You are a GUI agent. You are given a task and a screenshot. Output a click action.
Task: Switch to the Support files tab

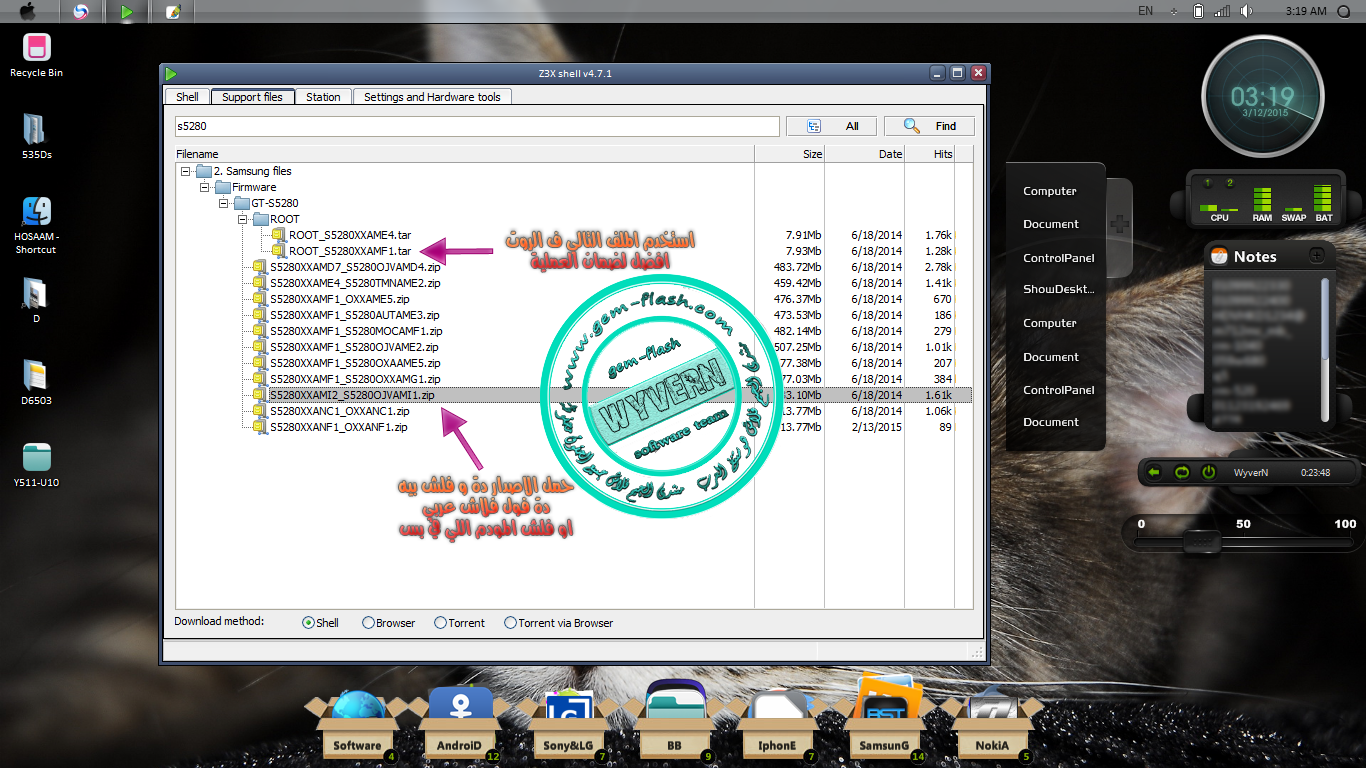click(252, 97)
